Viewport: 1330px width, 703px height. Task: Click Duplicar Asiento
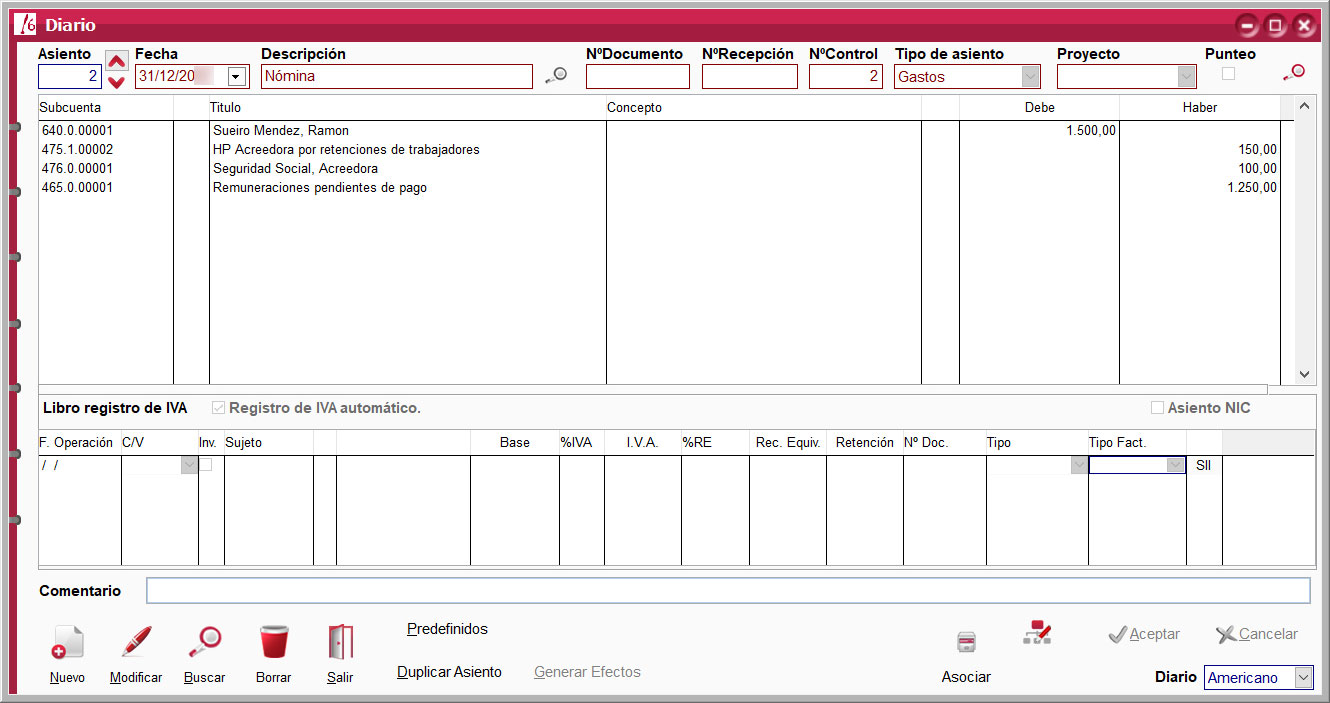(x=449, y=672)
